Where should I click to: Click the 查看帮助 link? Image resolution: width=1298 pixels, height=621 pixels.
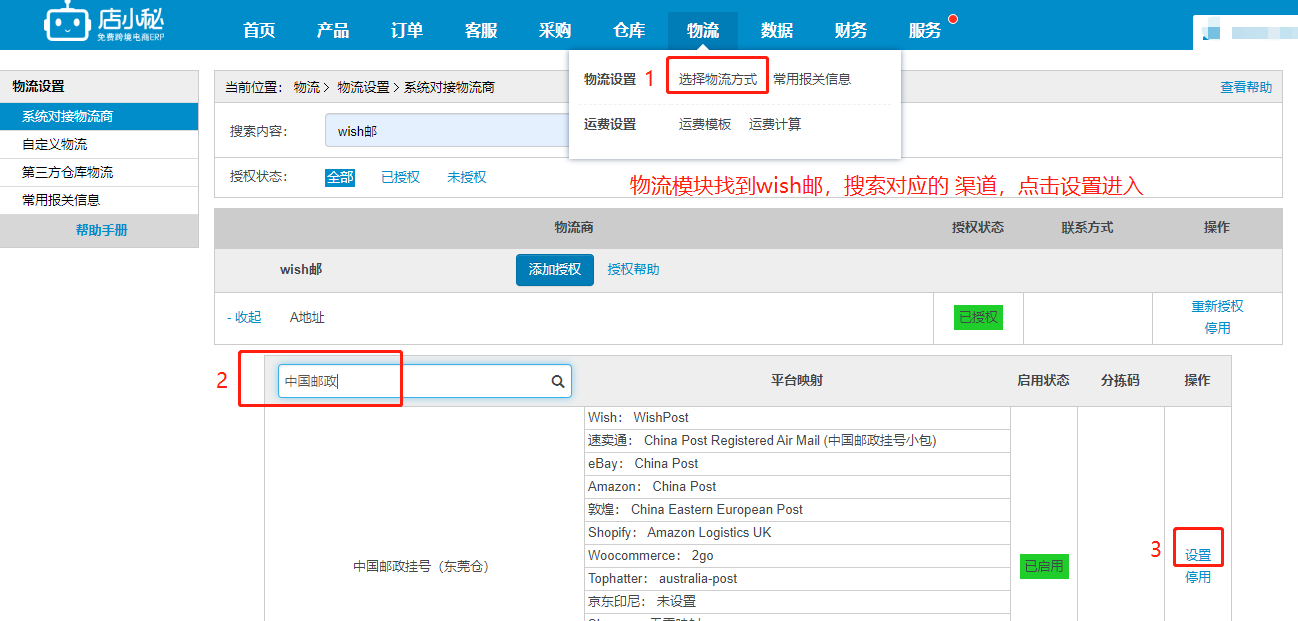[x=1246, y=87]
